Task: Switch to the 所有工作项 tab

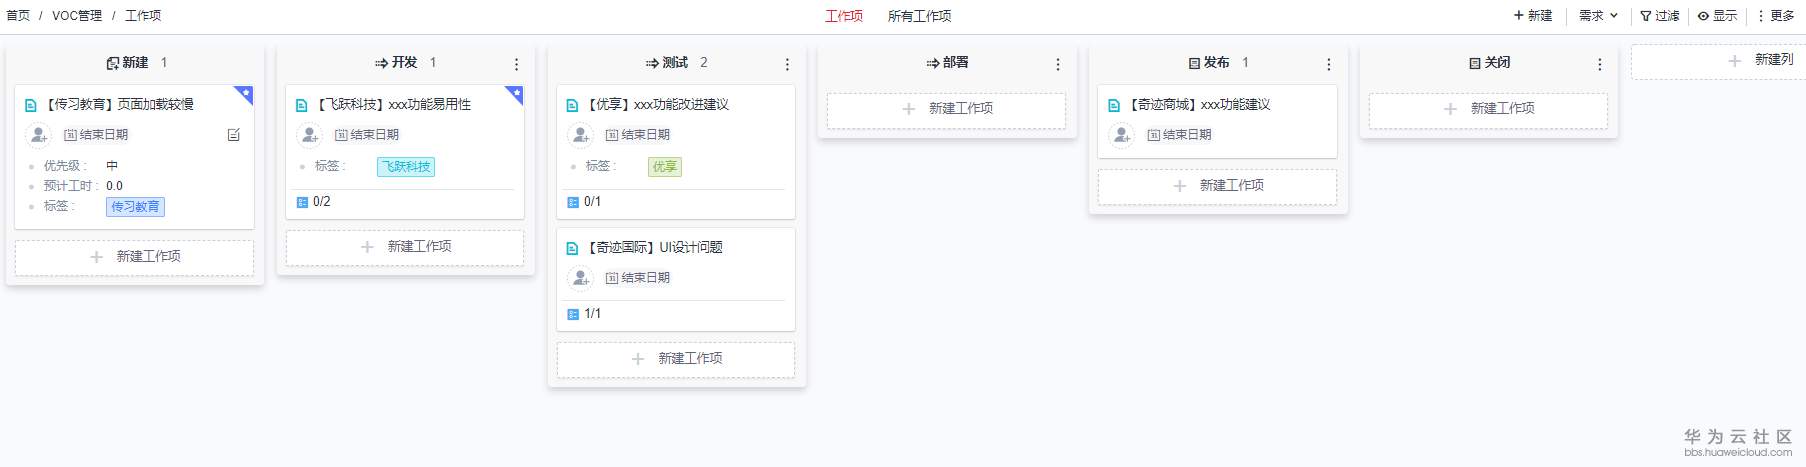Action: pyautogui.click(x=919, y=16)
